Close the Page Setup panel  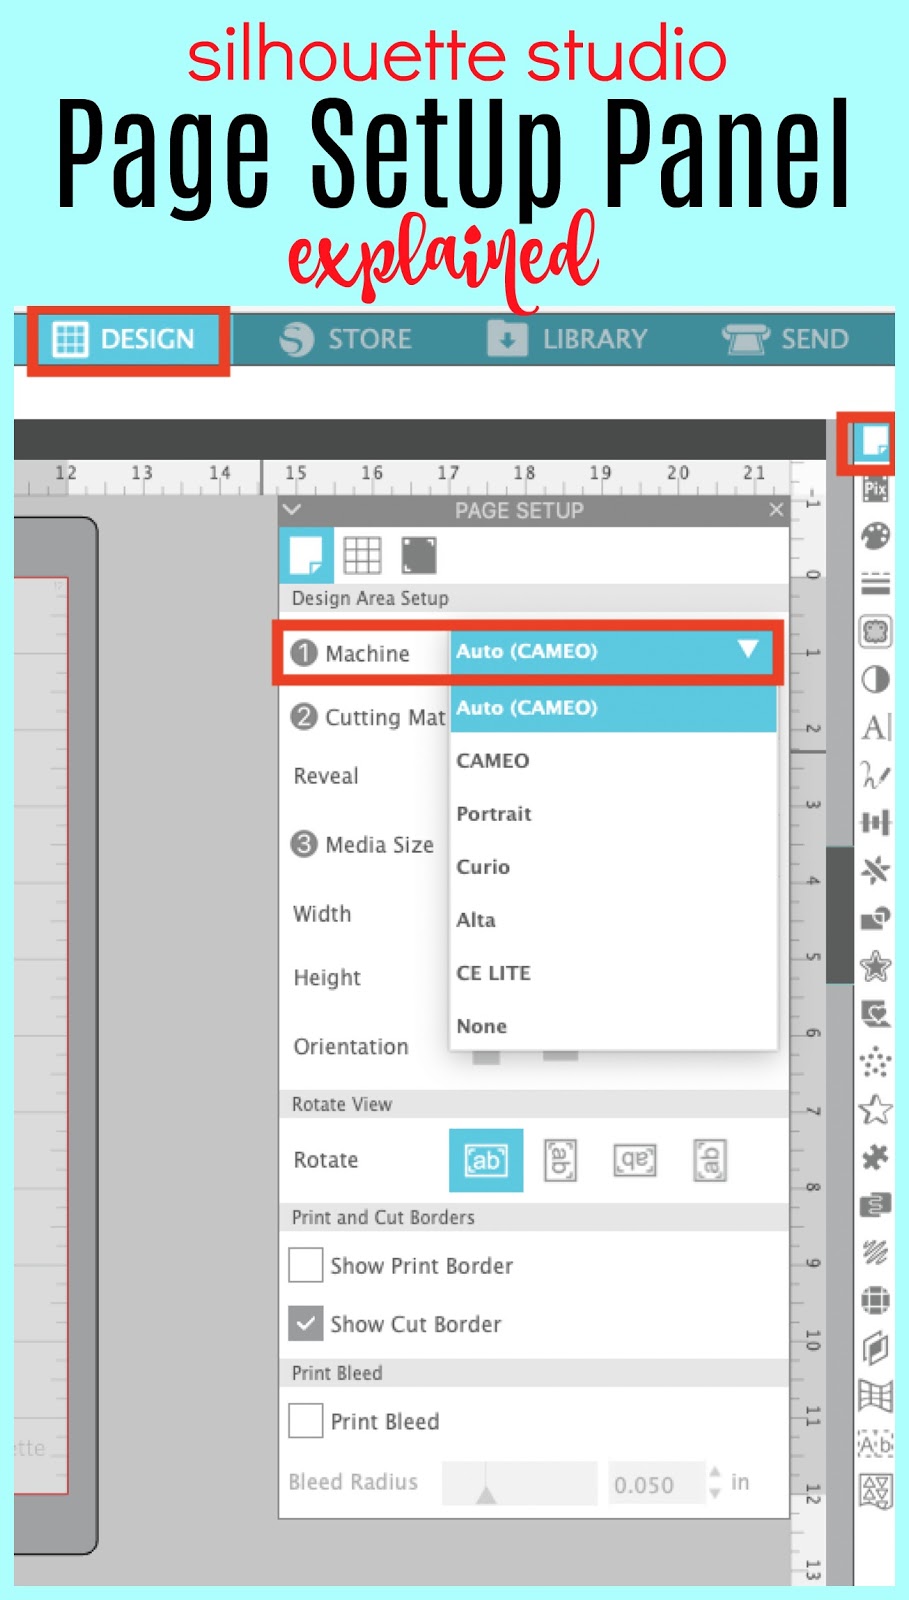pyautogui.click(x=776, y=509)
